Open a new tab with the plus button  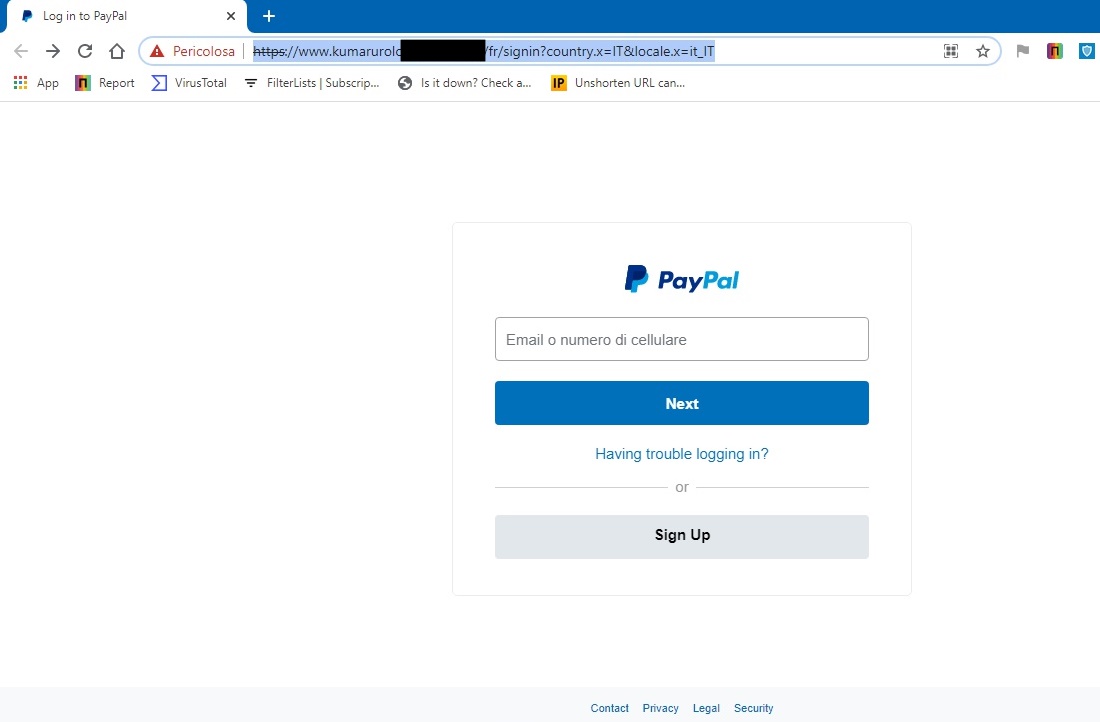tap(269, 16)
